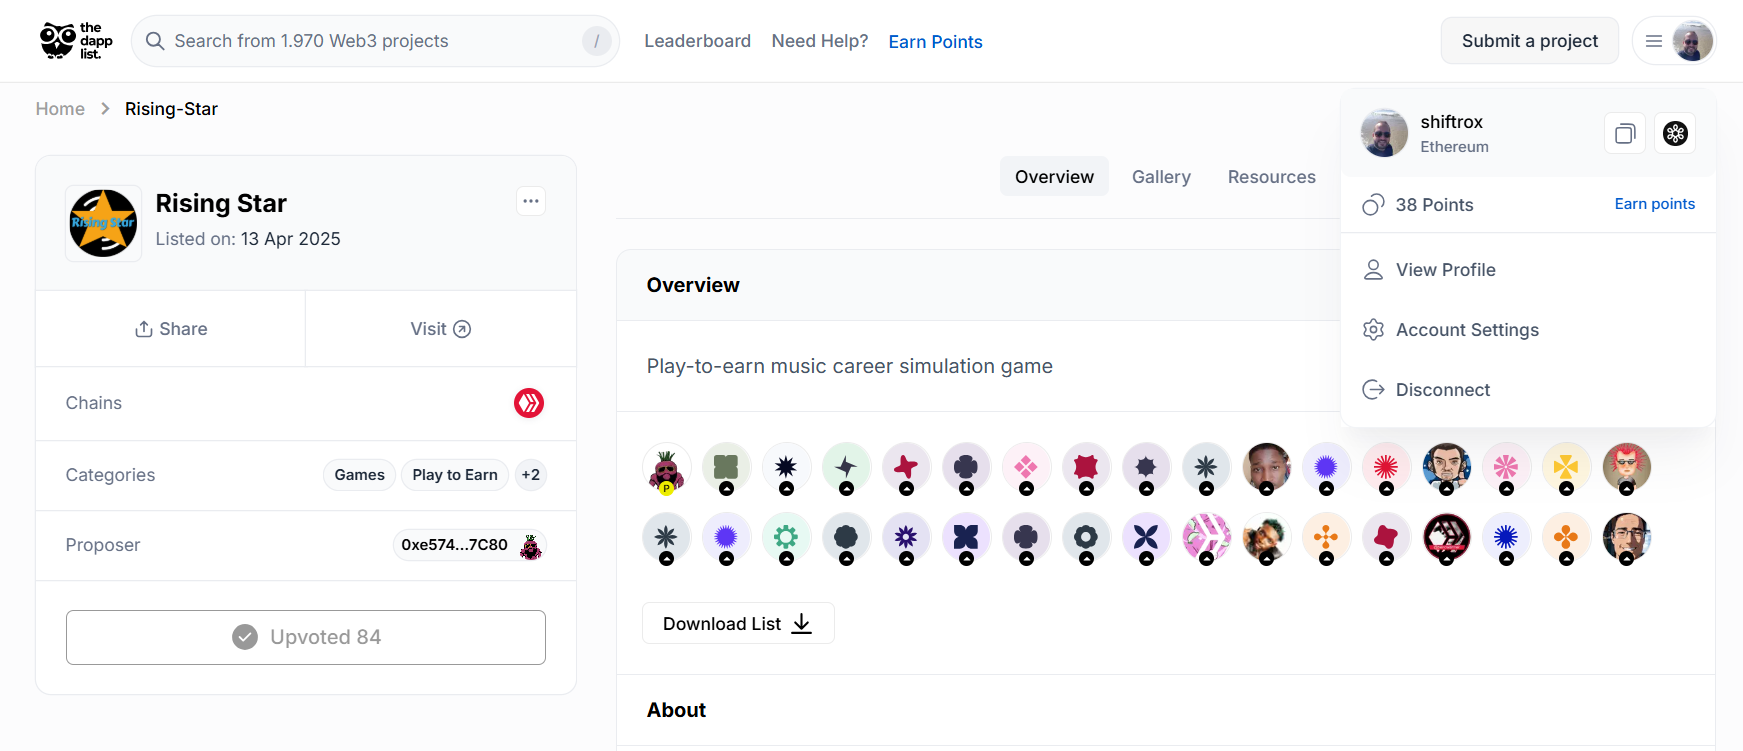Visit the Rising Star website

click(441, 329)
